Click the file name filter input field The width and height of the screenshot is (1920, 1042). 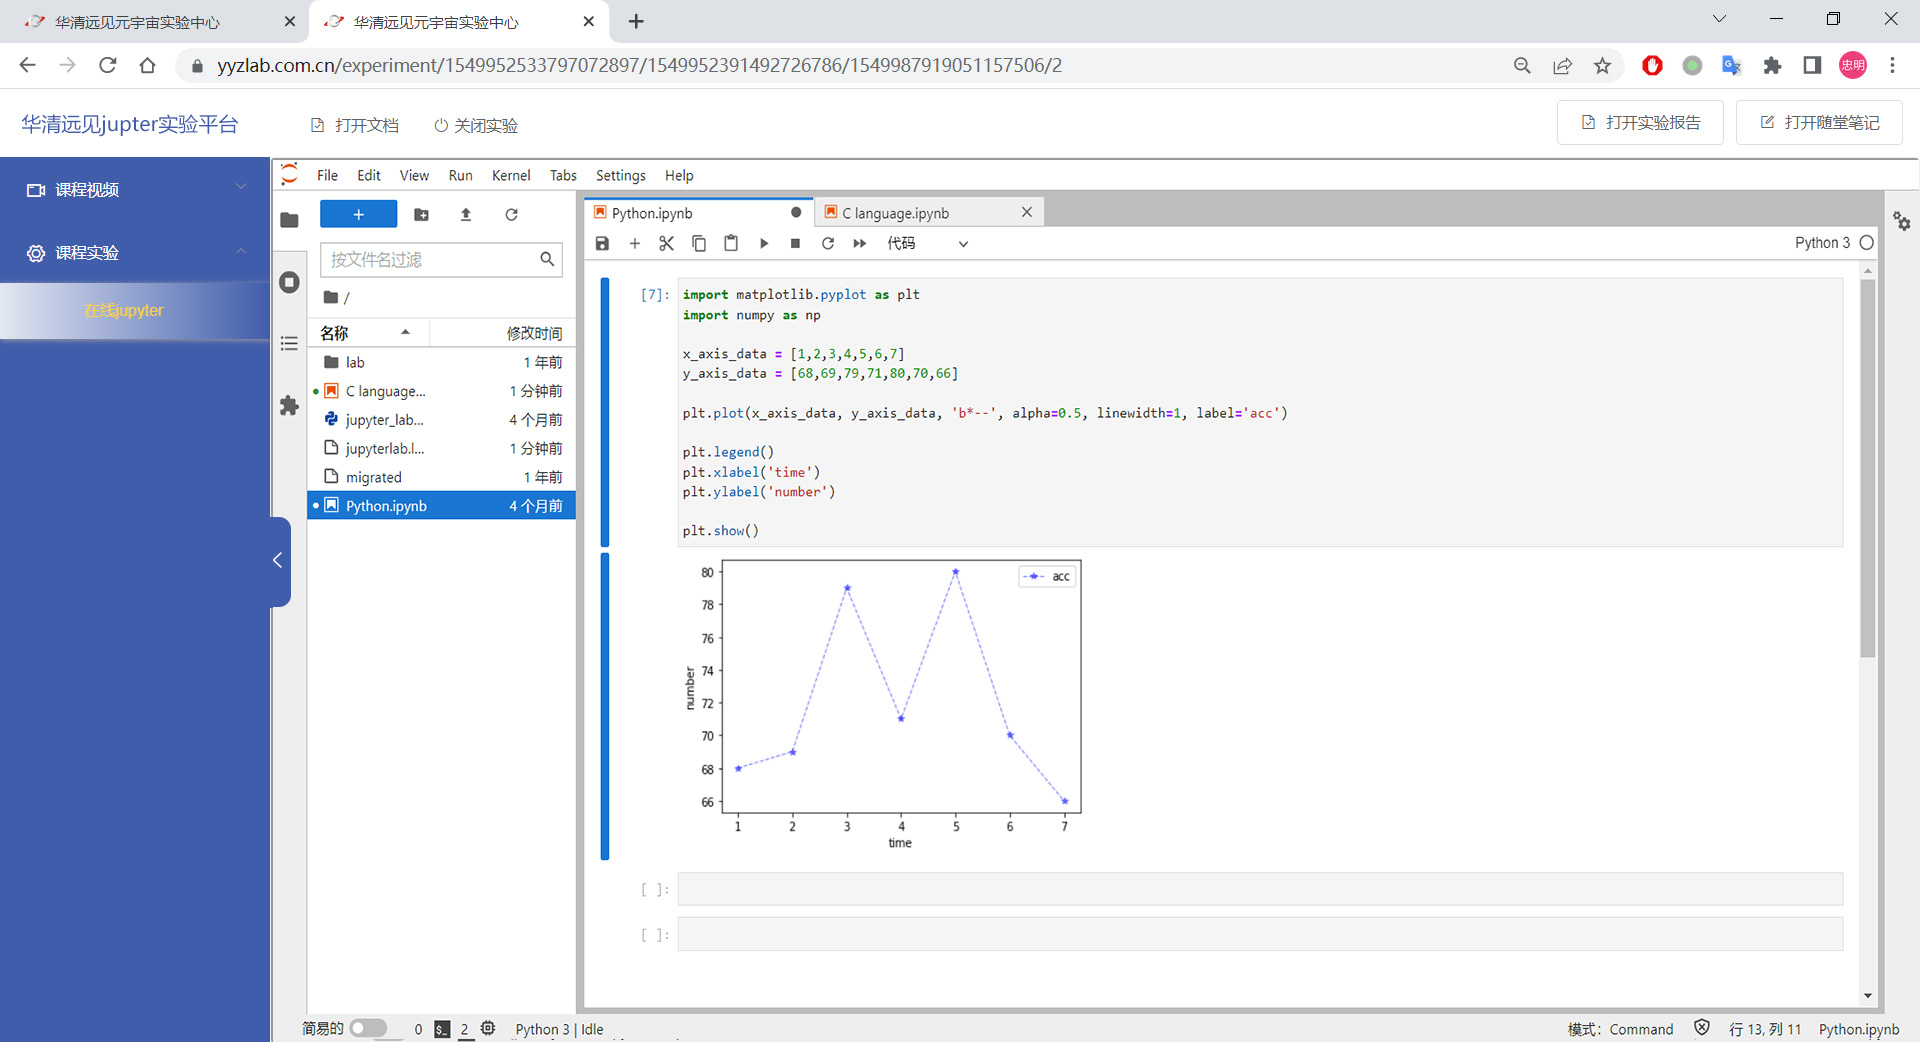click(430, 259)
